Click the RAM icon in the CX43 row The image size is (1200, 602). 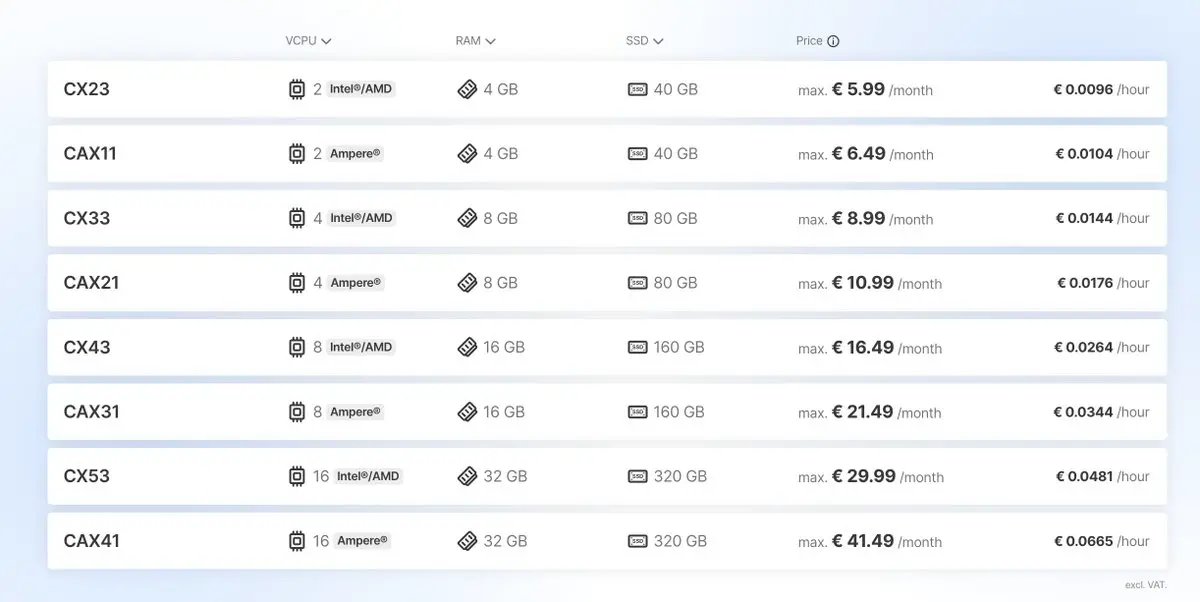coord(467,347)
